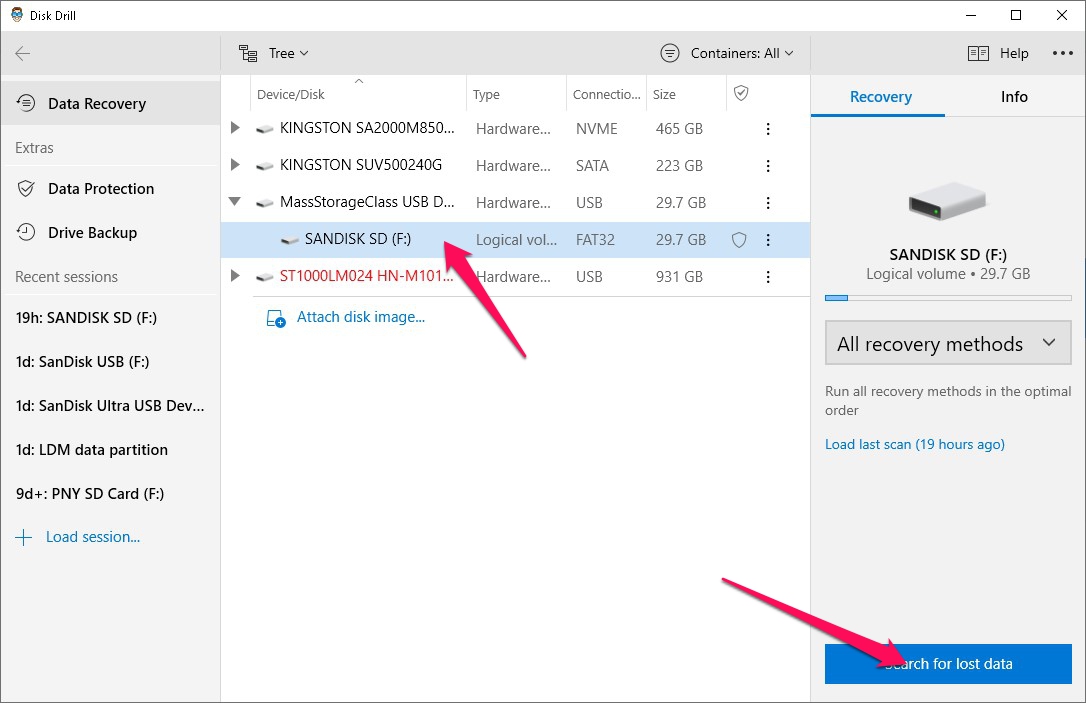Click the Data Protection shield icon in sidebar
The width and height of the screenshot is (1086, 703).
(x=26, y=188)
